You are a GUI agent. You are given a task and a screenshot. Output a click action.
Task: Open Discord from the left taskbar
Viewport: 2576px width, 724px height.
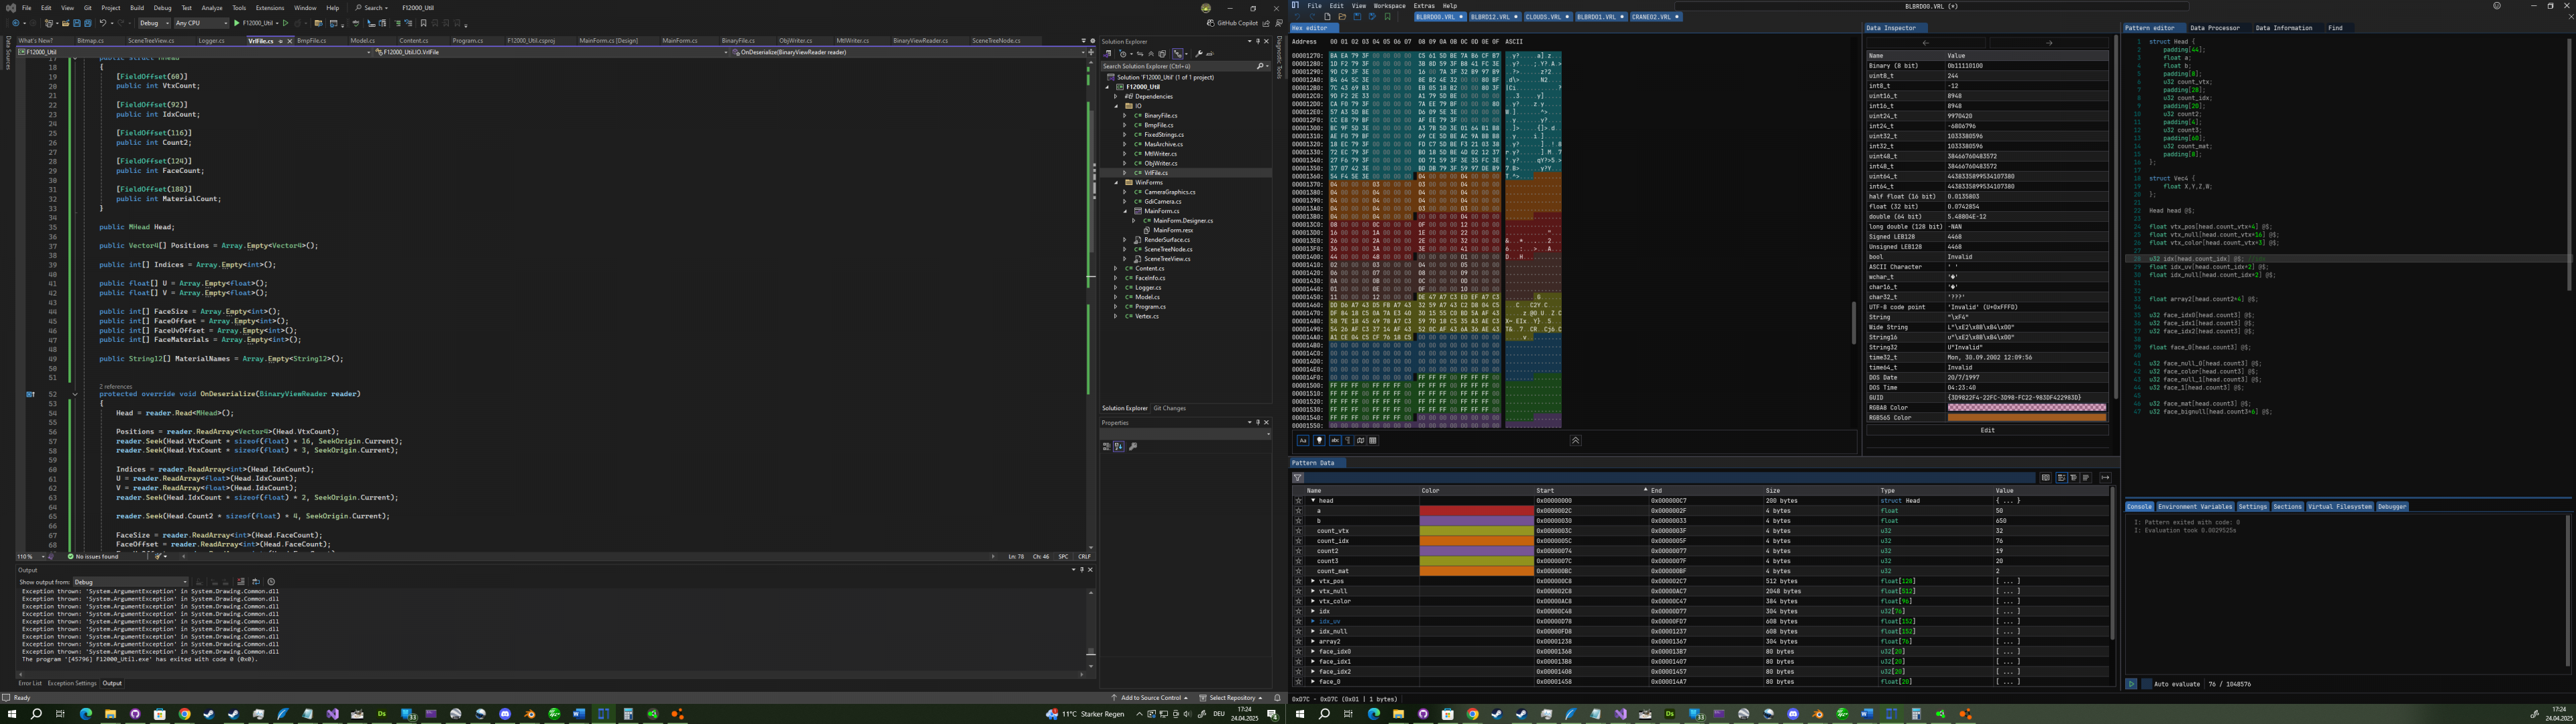(x=505, y=714)
